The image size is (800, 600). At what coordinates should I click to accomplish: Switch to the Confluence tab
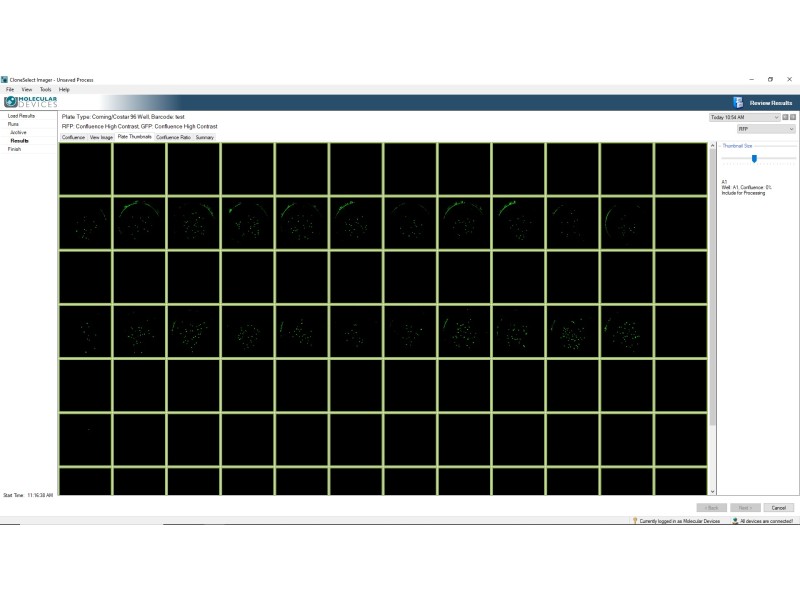tap(73, 137)
